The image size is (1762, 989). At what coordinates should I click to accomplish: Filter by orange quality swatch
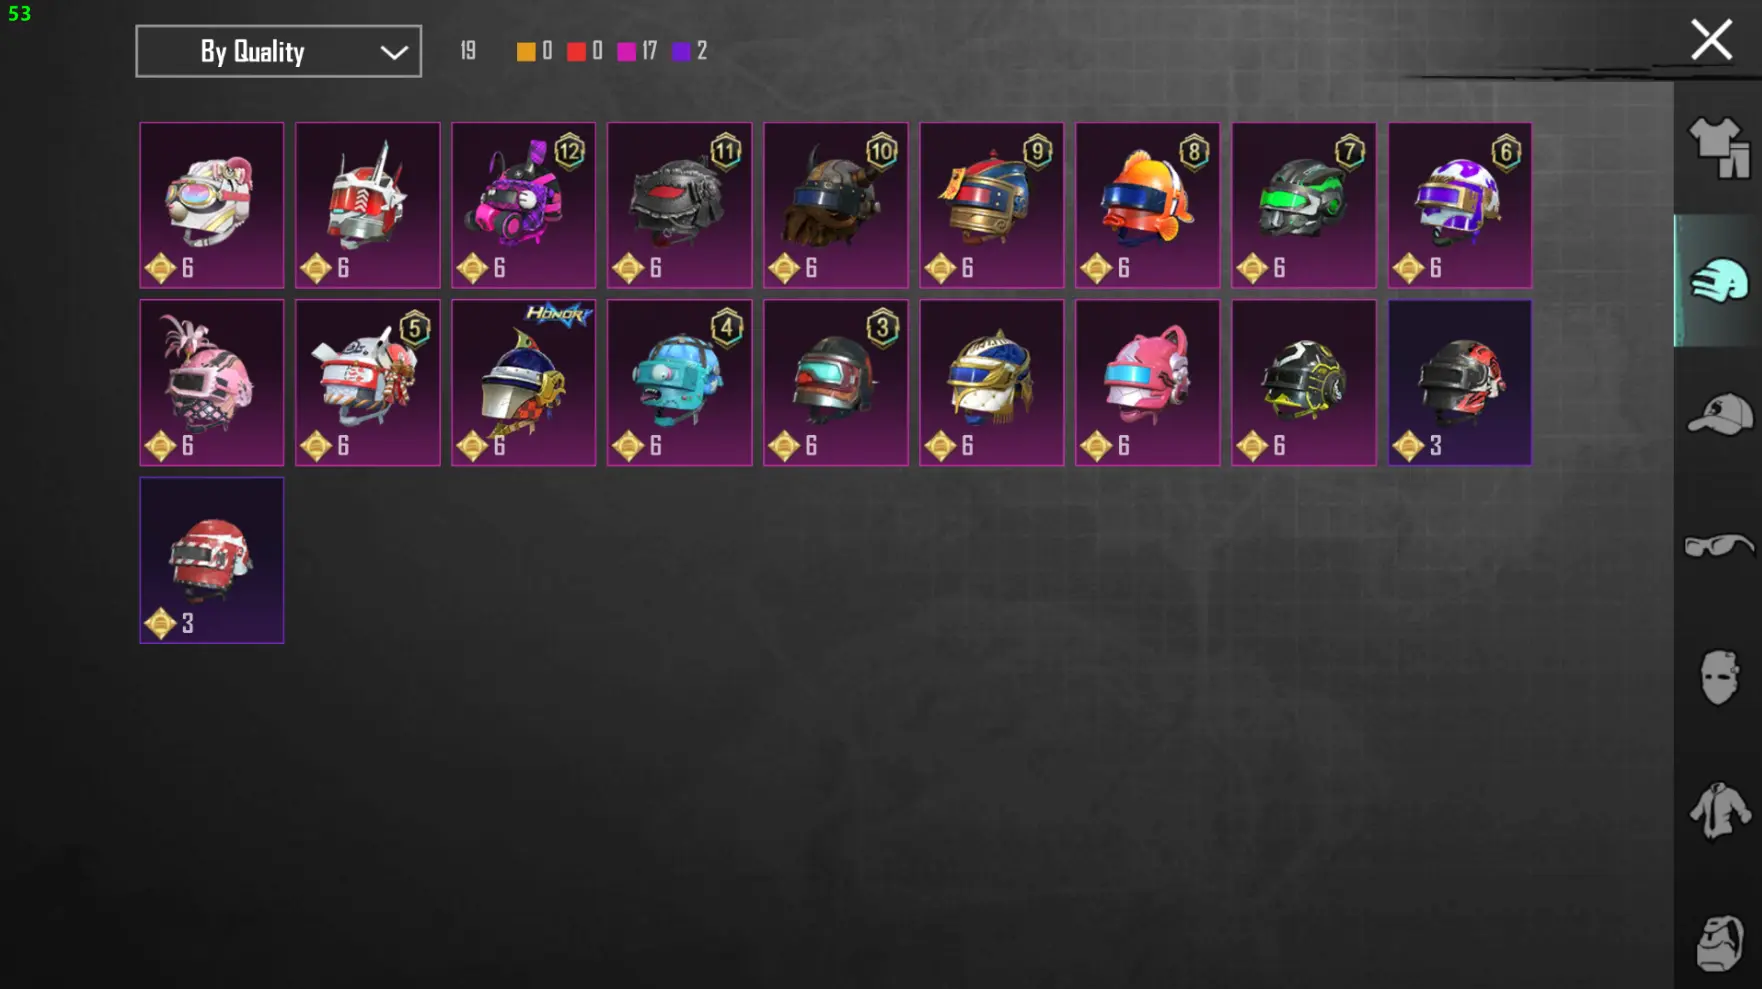coord(525,51)
